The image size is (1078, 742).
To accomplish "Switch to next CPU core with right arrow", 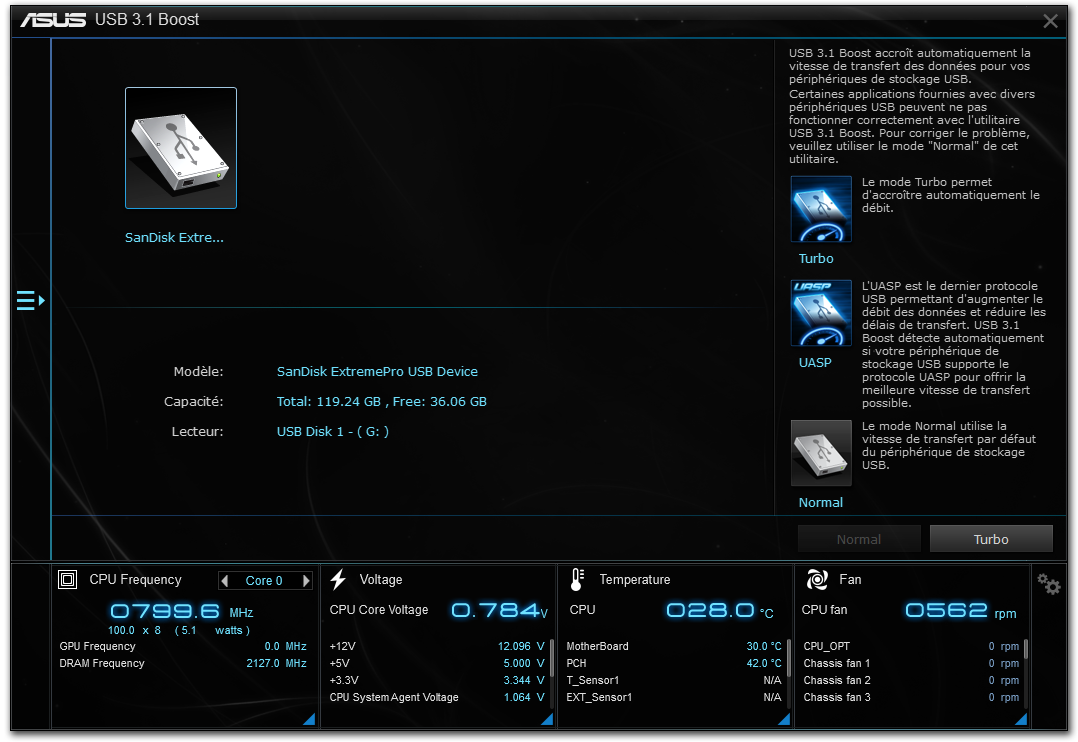I will pos(306,581).
